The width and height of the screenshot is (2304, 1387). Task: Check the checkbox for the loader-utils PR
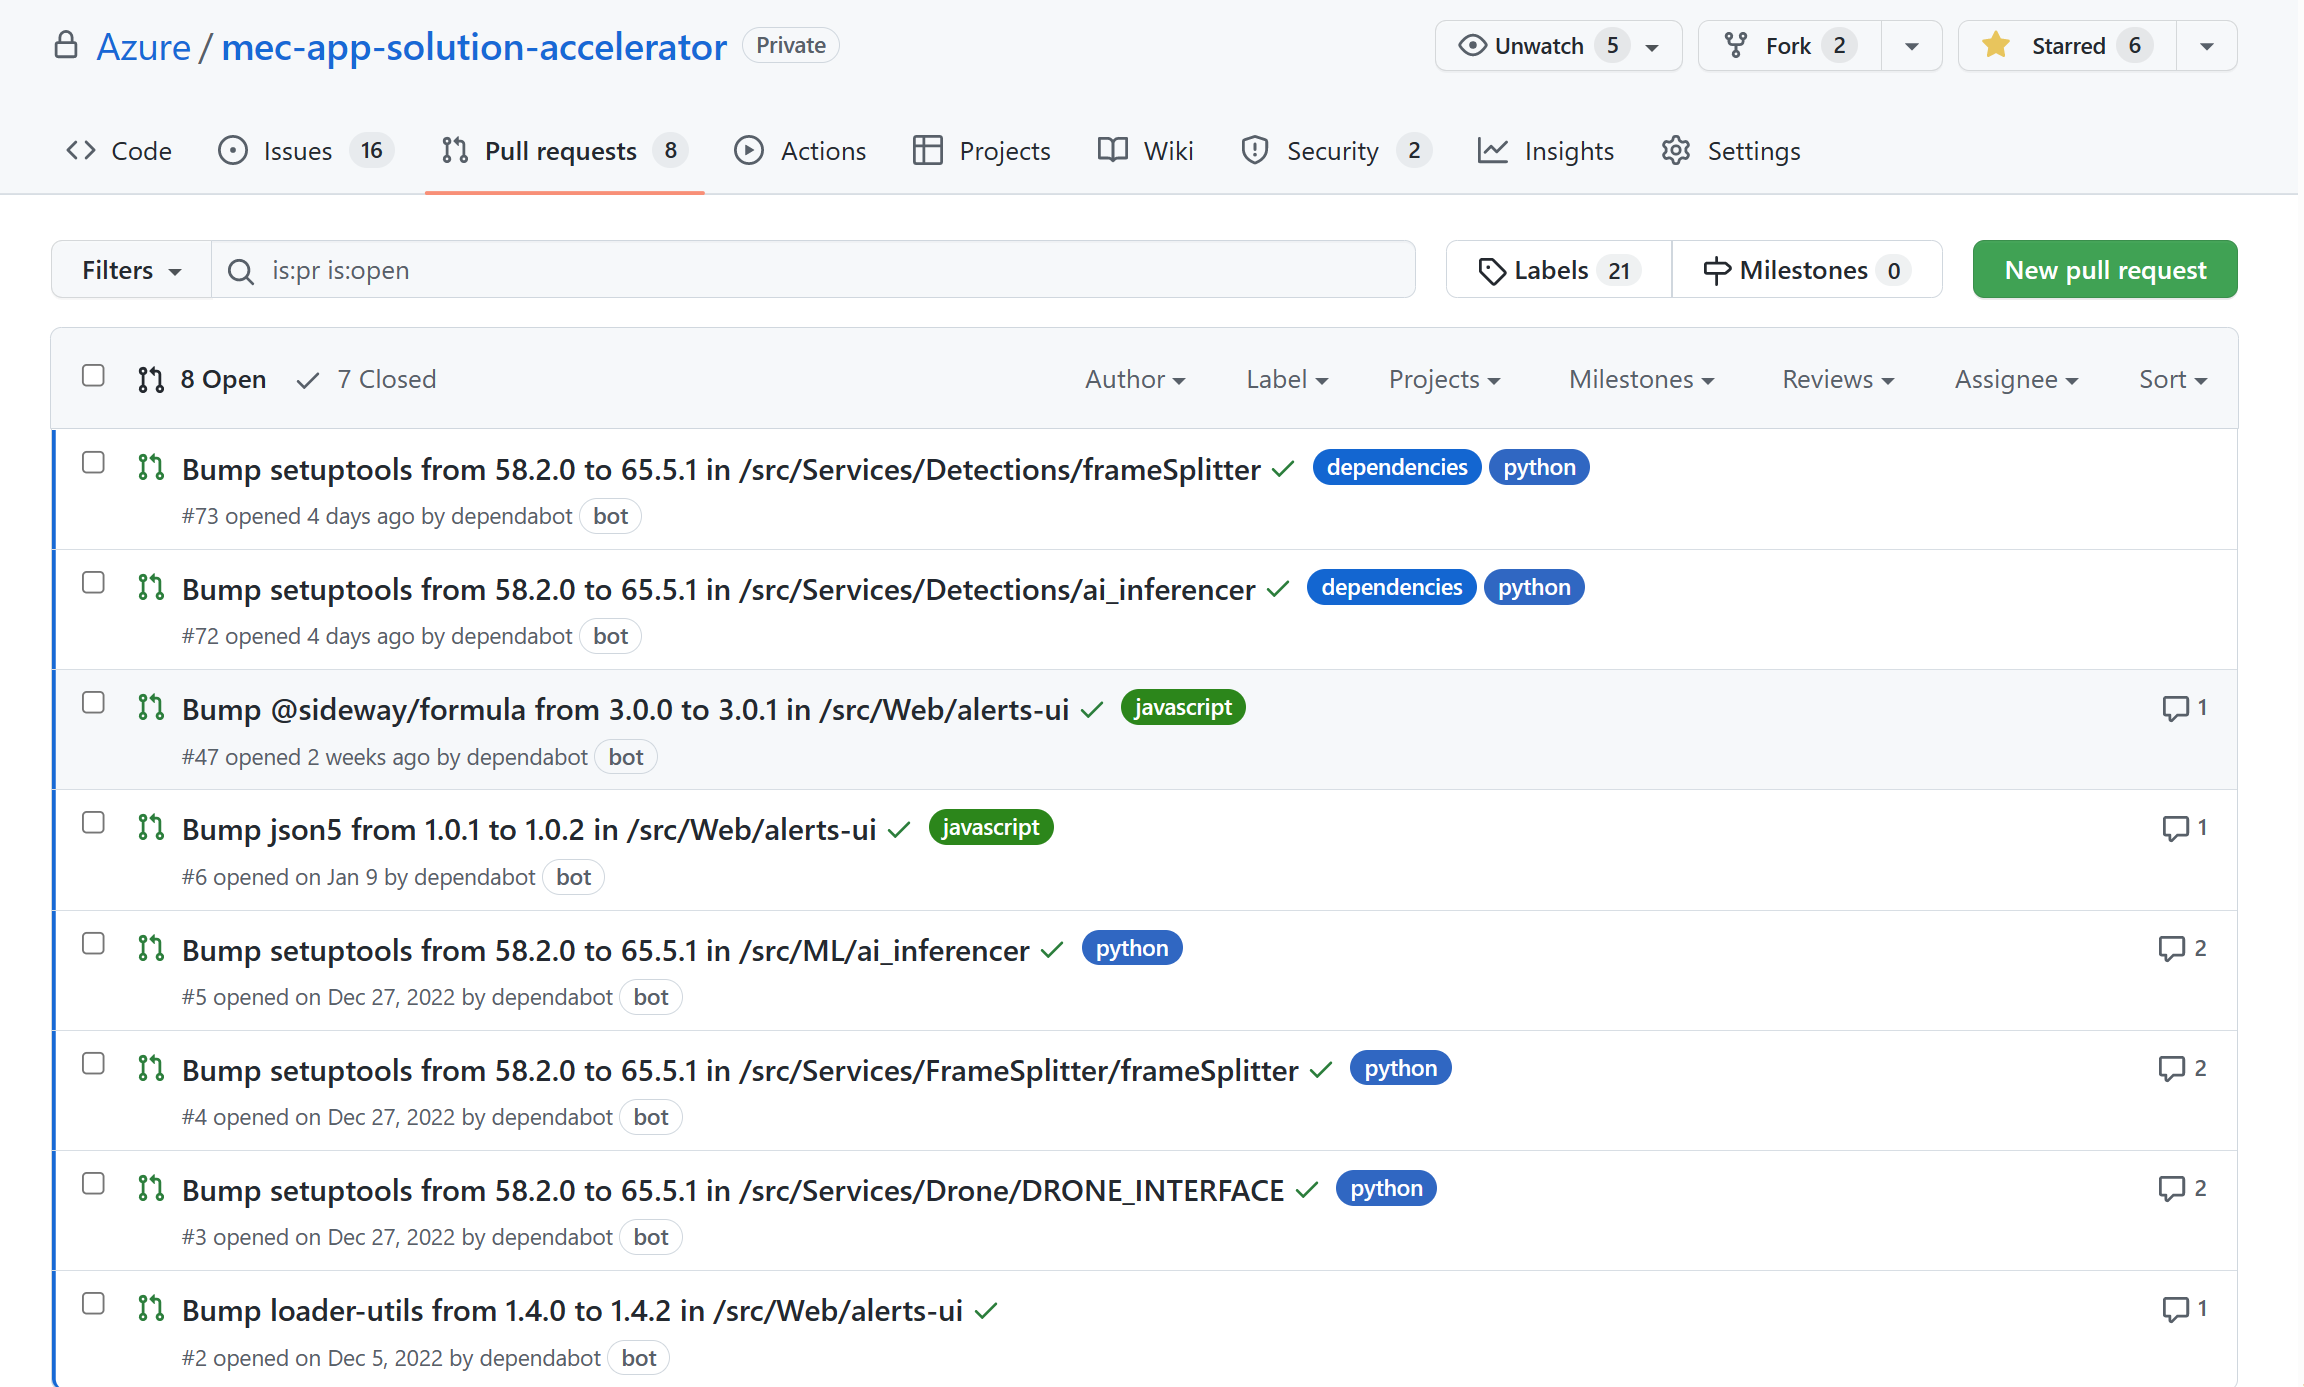click(93, 1304)
